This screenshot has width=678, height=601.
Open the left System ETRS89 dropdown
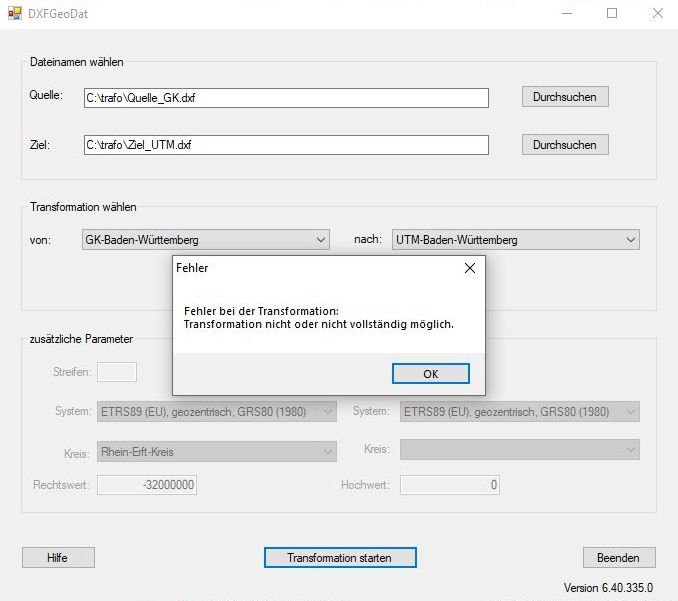pos(217,412)
